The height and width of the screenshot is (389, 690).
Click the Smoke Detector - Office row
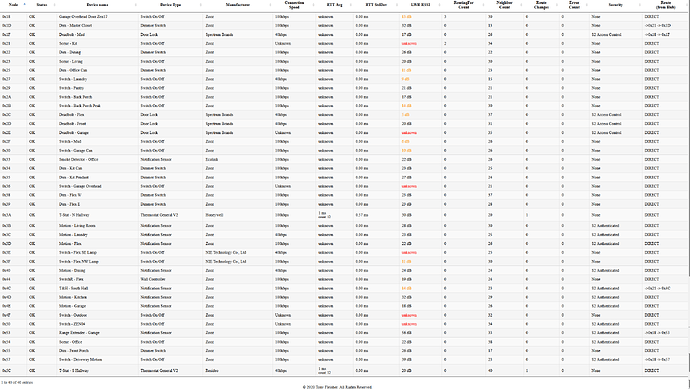344,159
